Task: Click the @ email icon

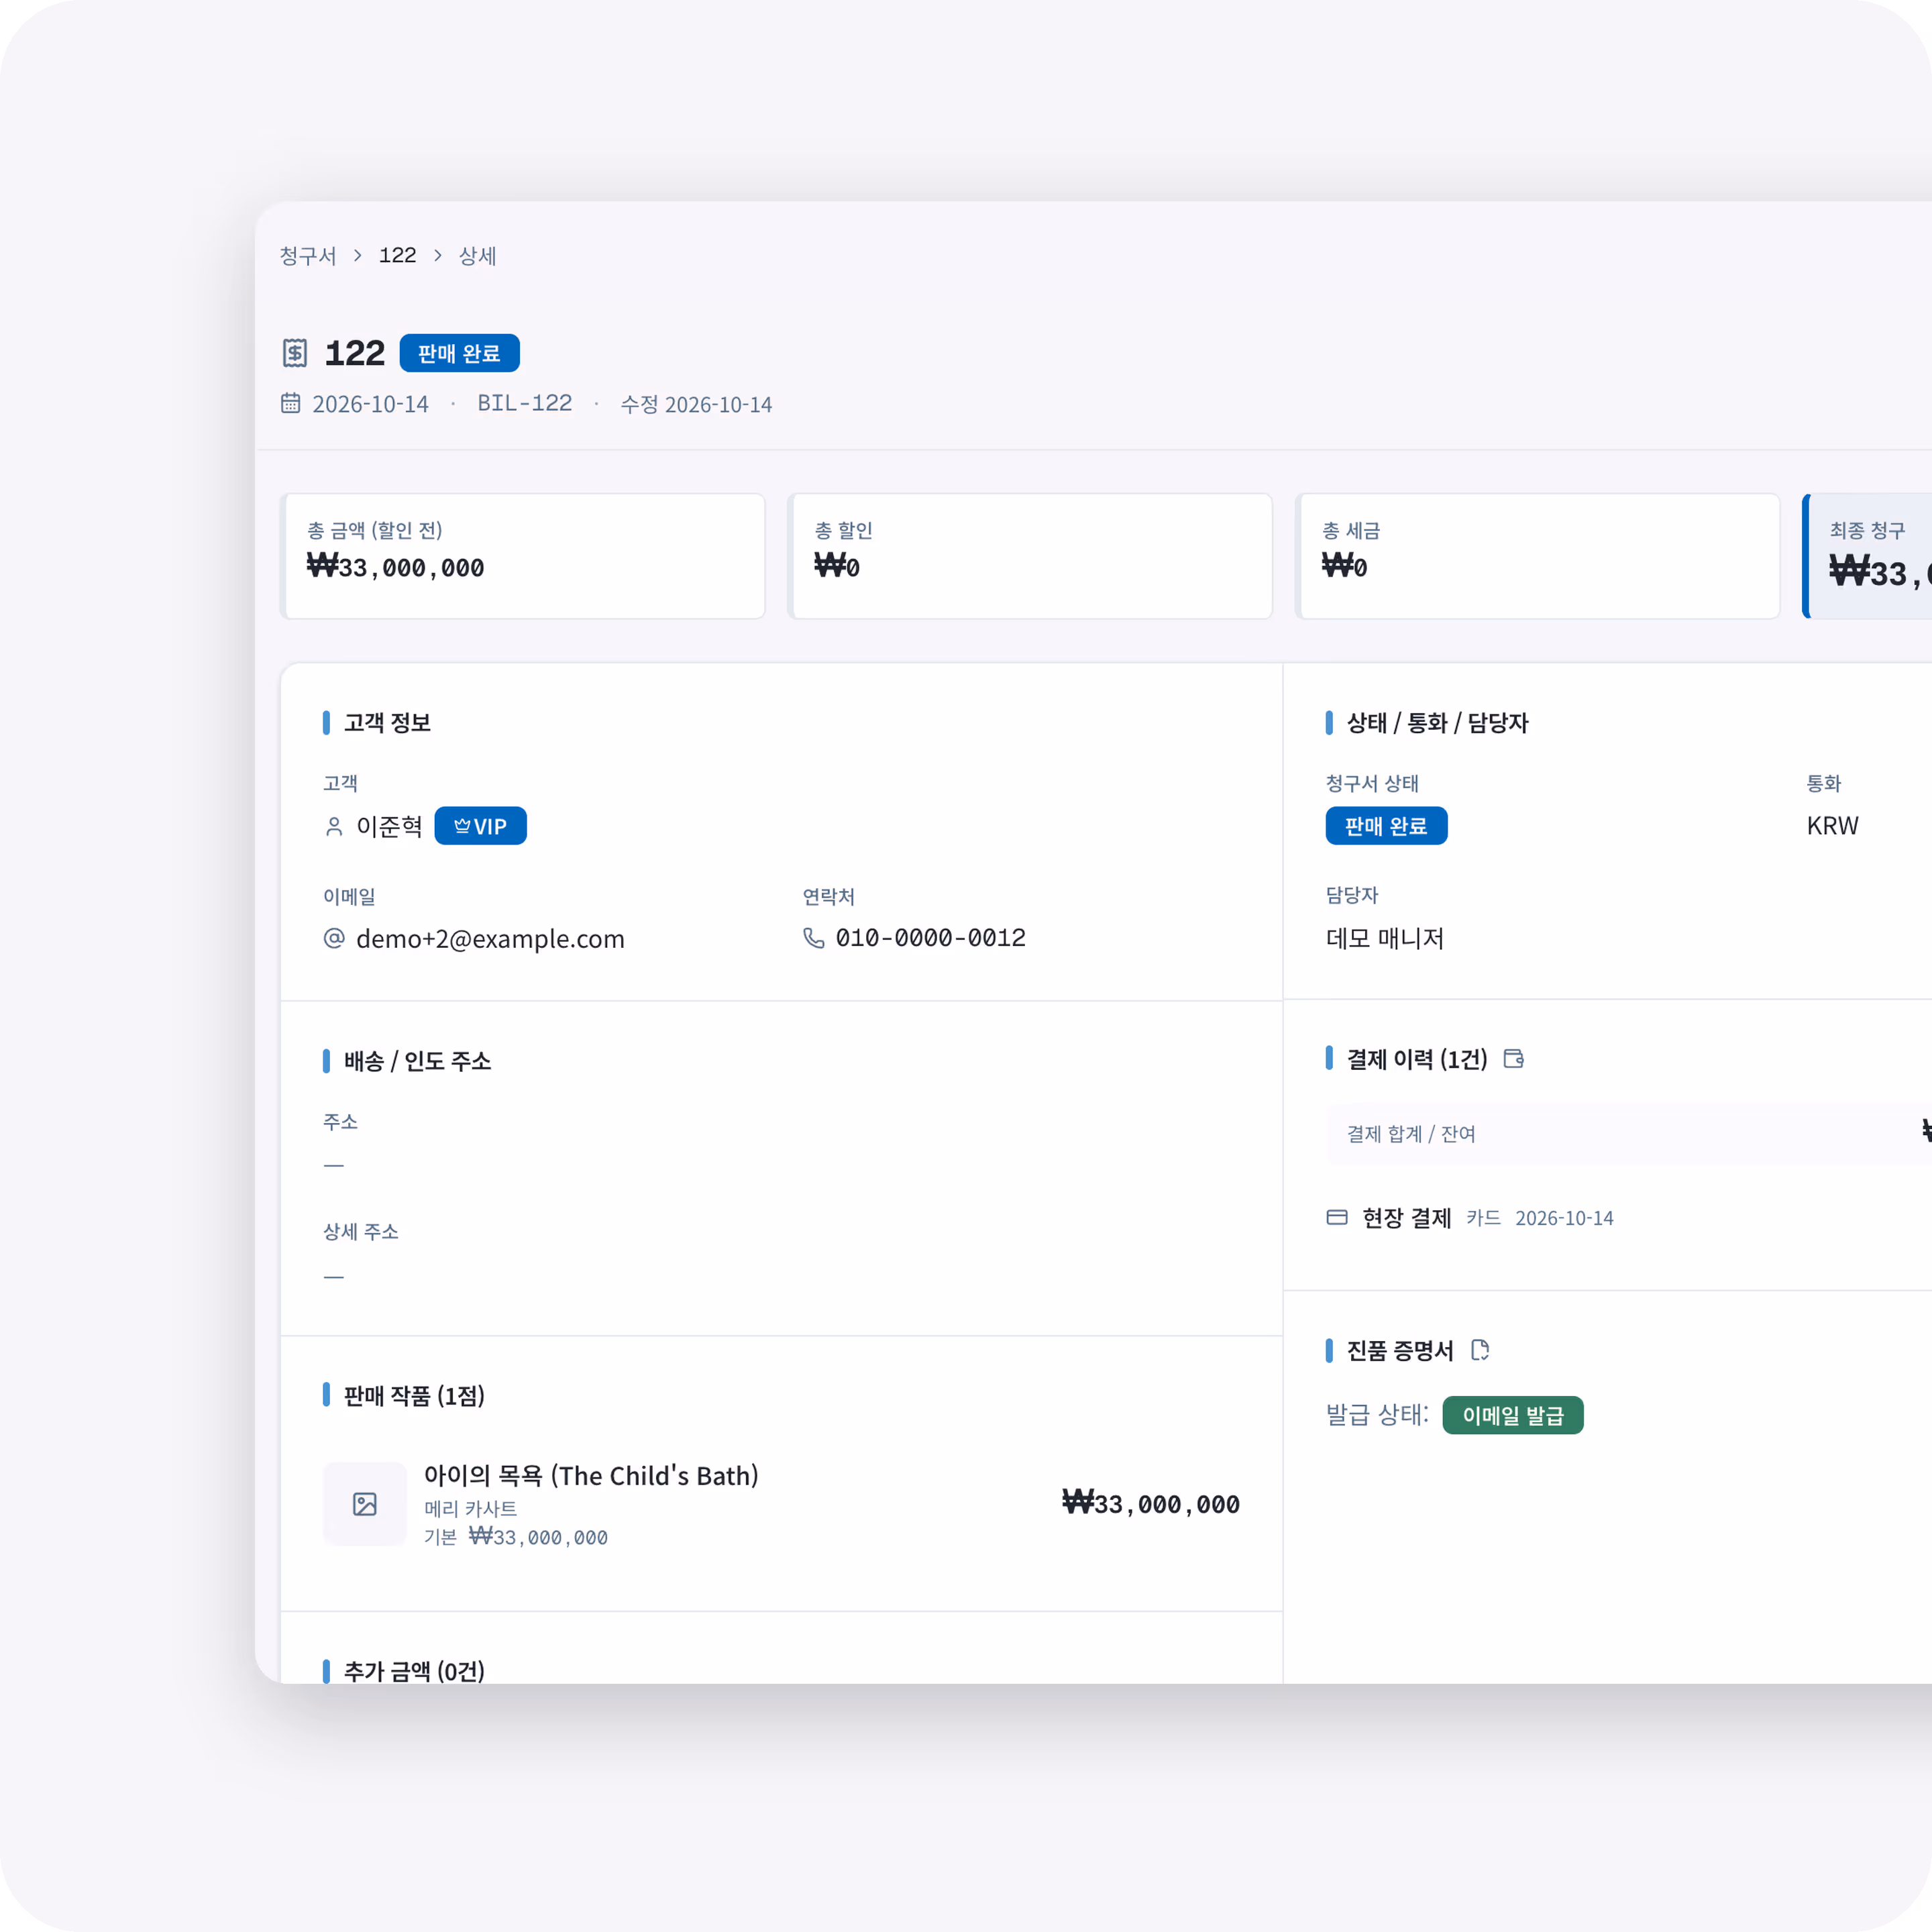Action: click(334, 938)
